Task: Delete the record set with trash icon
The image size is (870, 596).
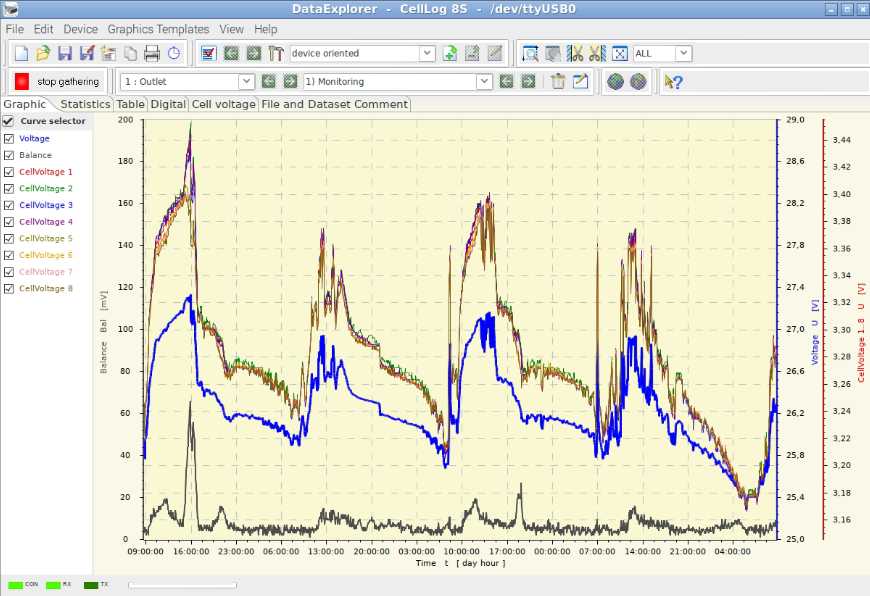Action: tap(558, 82)
